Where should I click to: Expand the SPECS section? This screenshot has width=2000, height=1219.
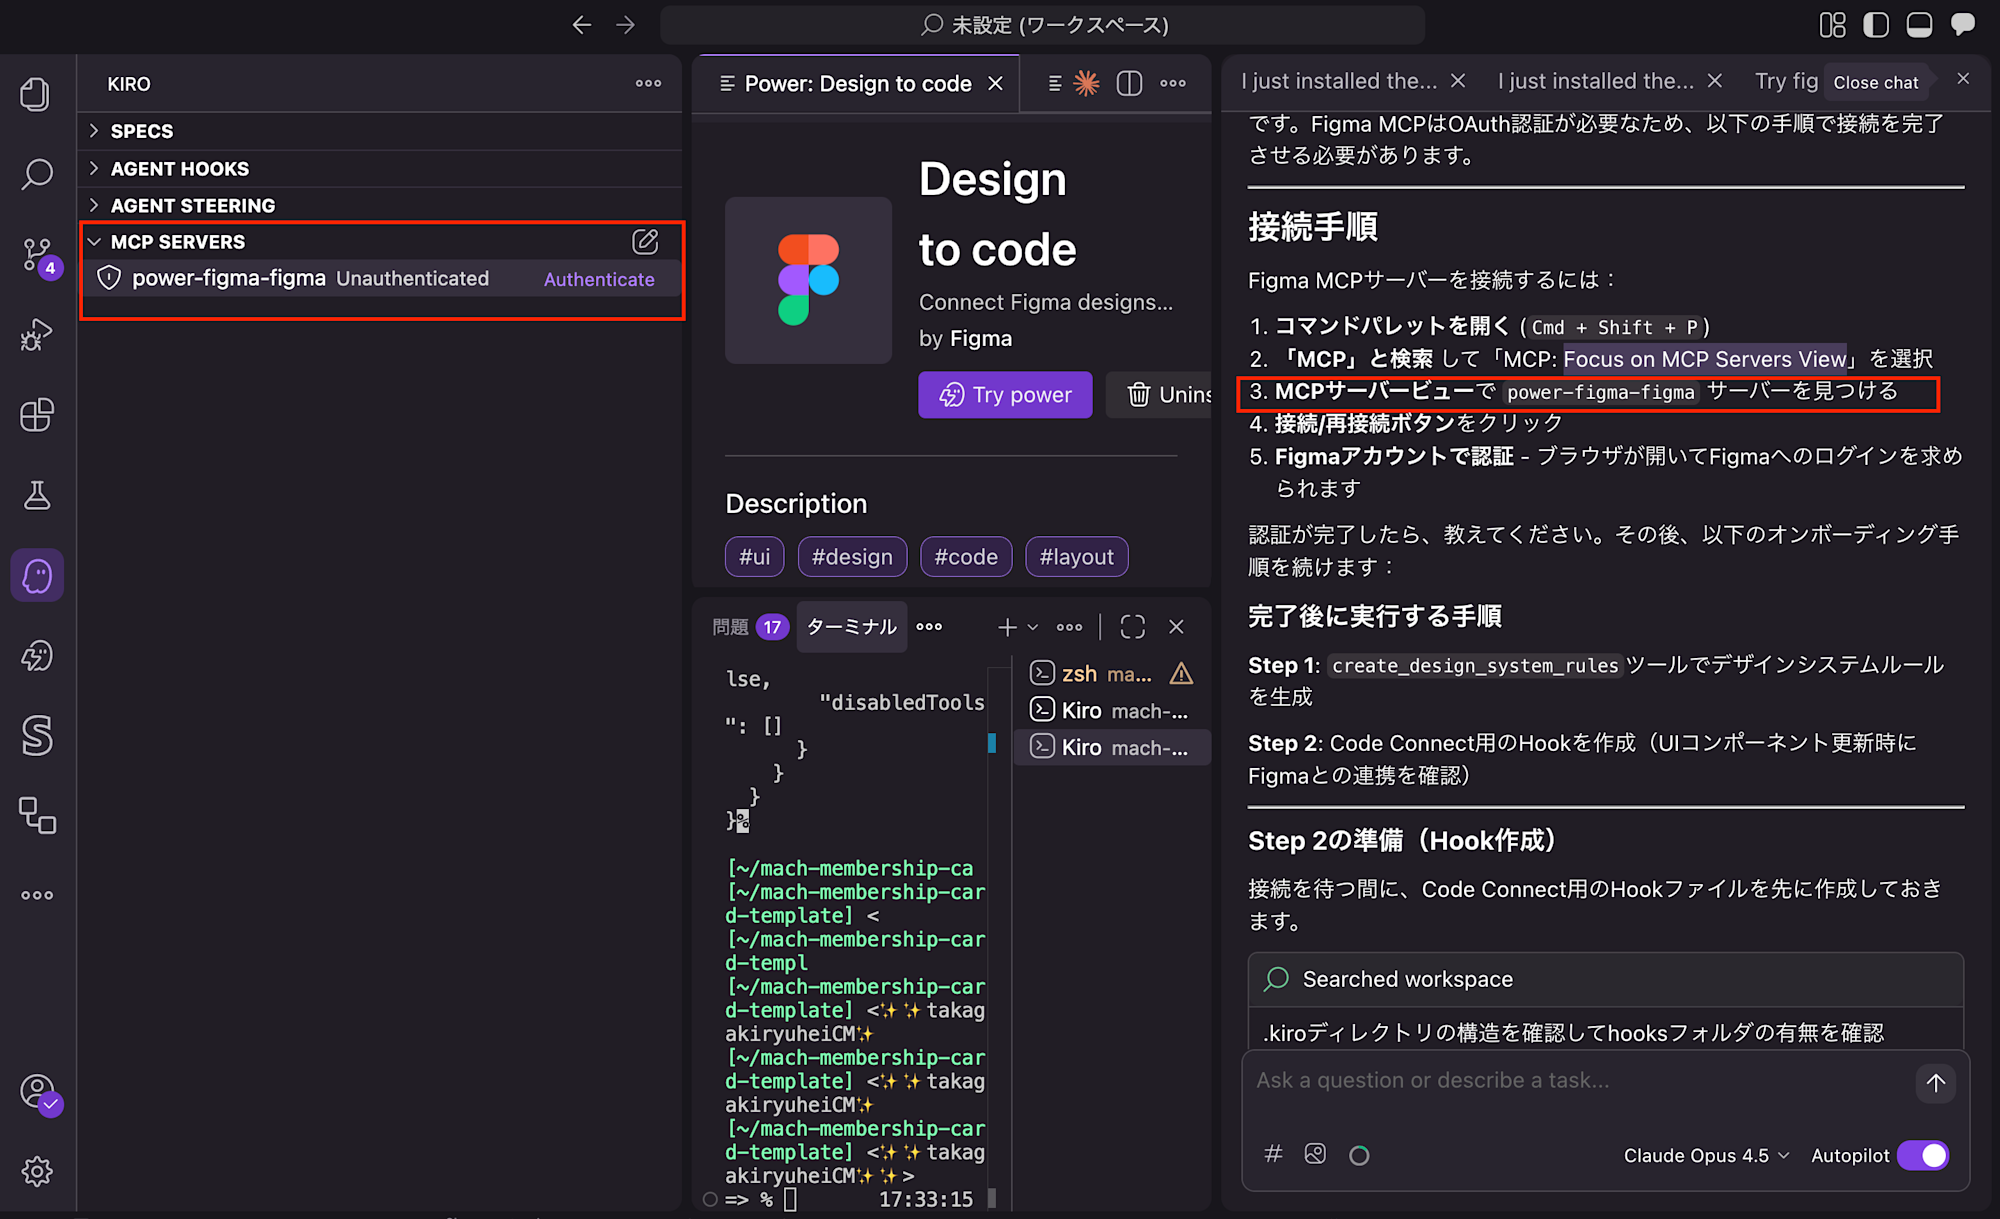coord(141,131)
